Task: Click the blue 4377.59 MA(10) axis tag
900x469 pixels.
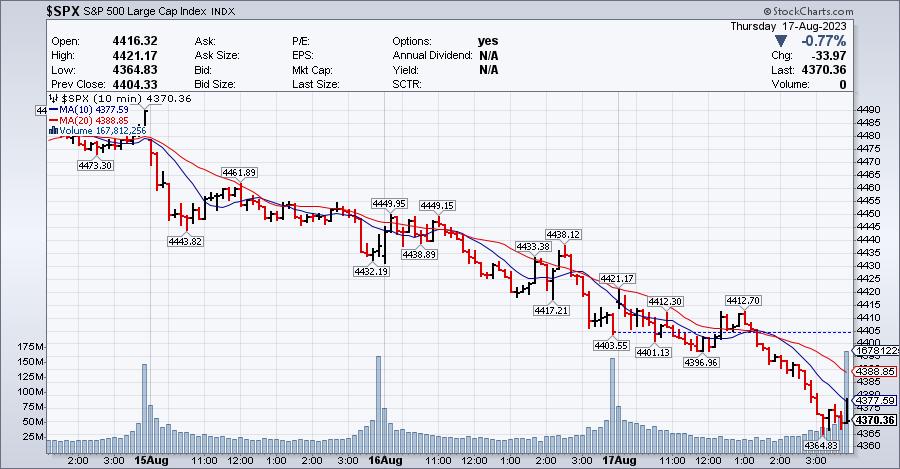Action: pyautogui.click(x=876, y=400)
